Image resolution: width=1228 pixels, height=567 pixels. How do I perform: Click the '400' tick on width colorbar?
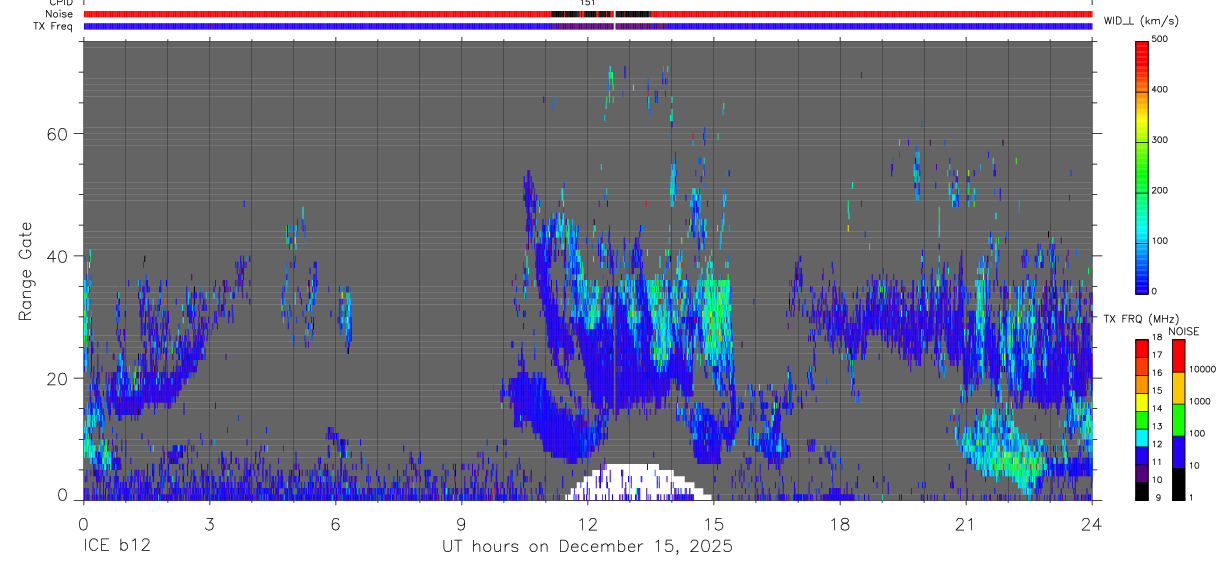(x=1161, y=90)
